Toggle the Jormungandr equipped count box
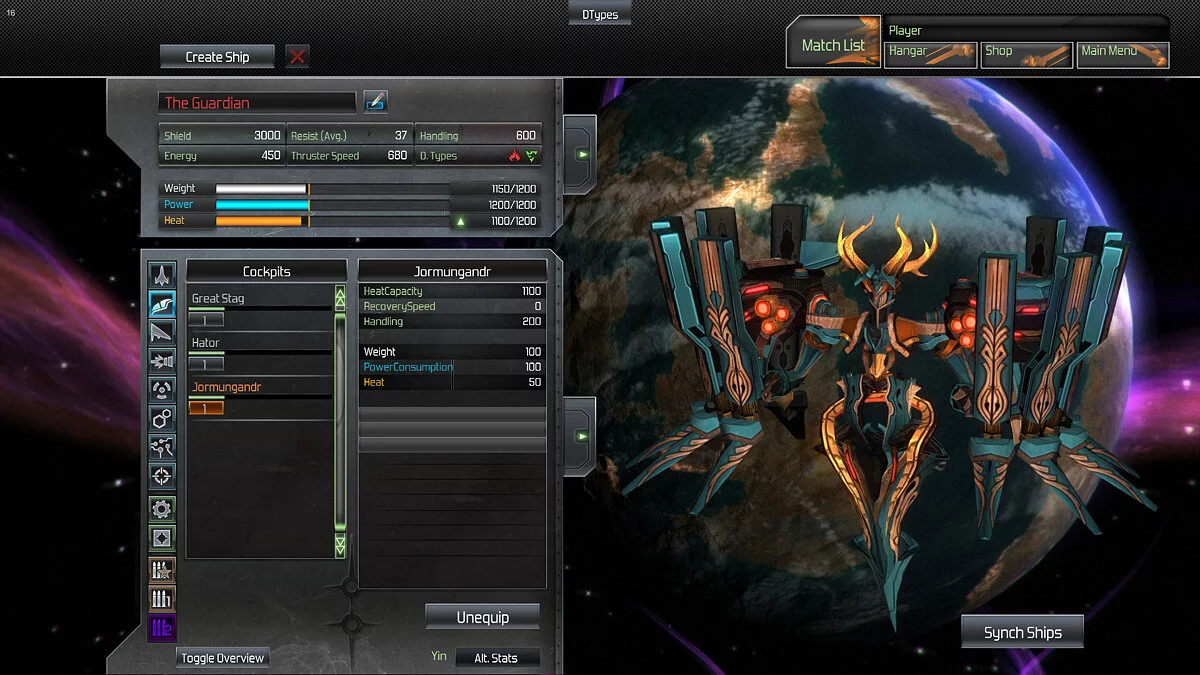Image resolution: width=1200 pixels, height=675 pixels. [206, 407]
